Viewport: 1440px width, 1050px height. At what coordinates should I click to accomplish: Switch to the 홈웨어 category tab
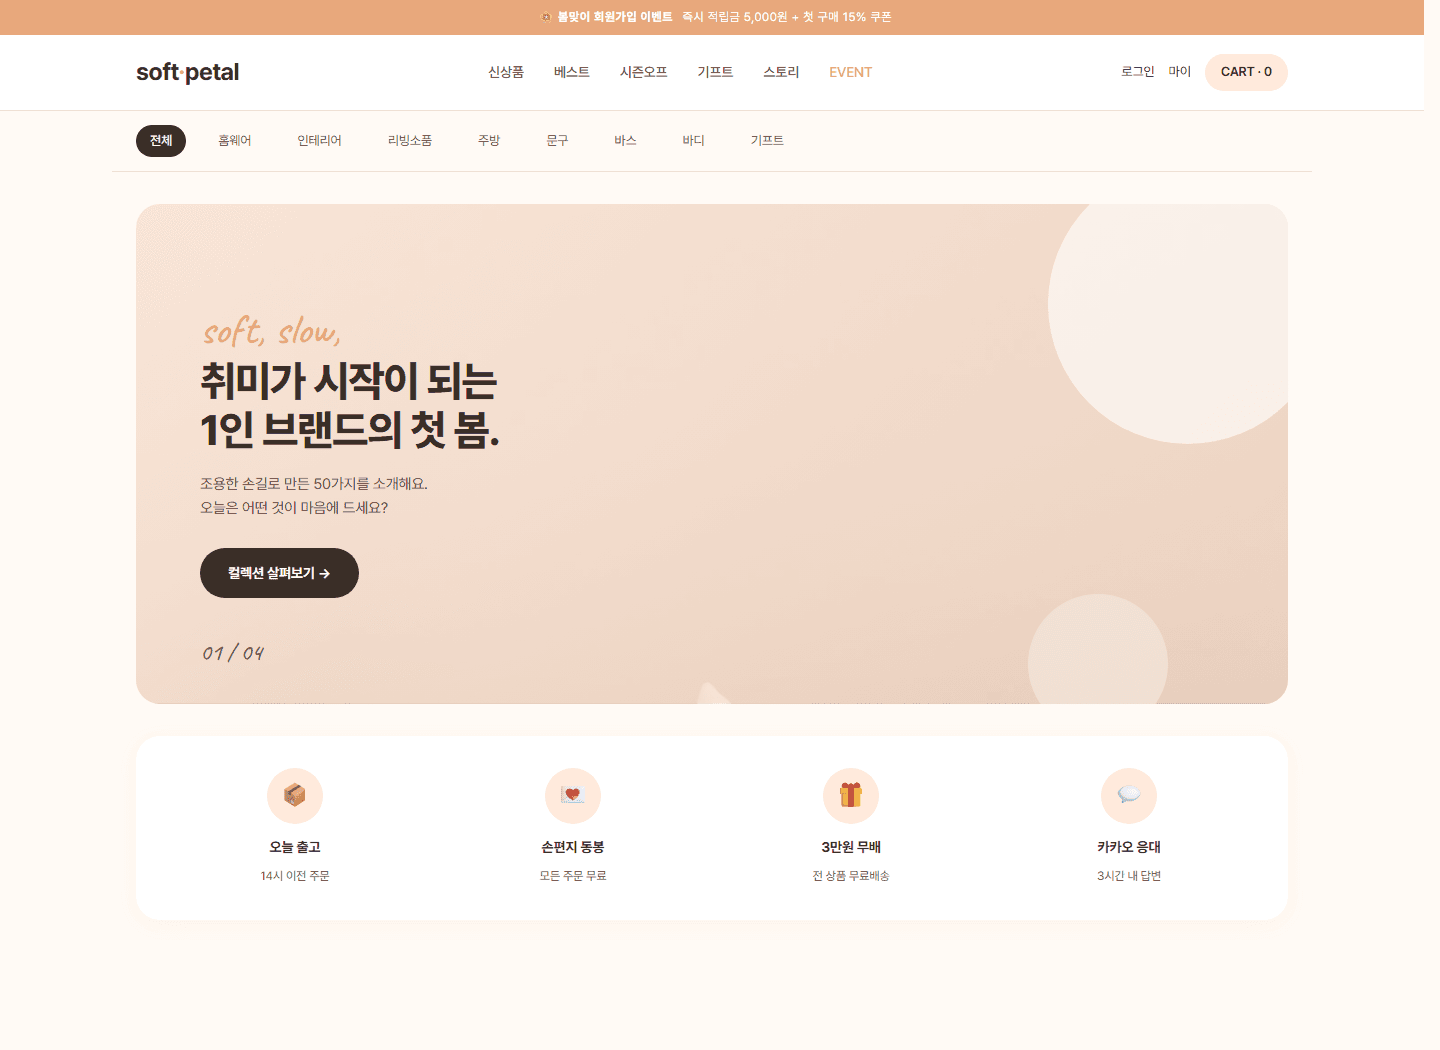pos(234,140)
